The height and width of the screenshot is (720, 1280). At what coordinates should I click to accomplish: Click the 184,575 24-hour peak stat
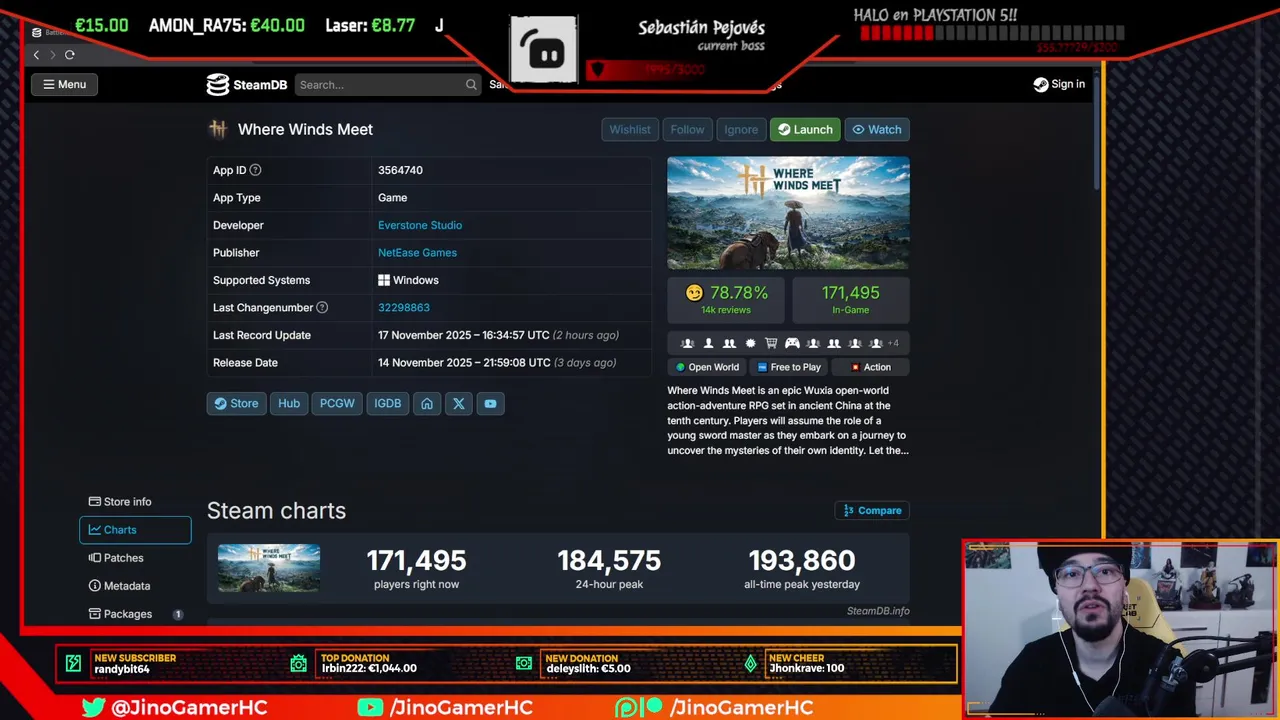pyautogui.click(x=609, y=569)
